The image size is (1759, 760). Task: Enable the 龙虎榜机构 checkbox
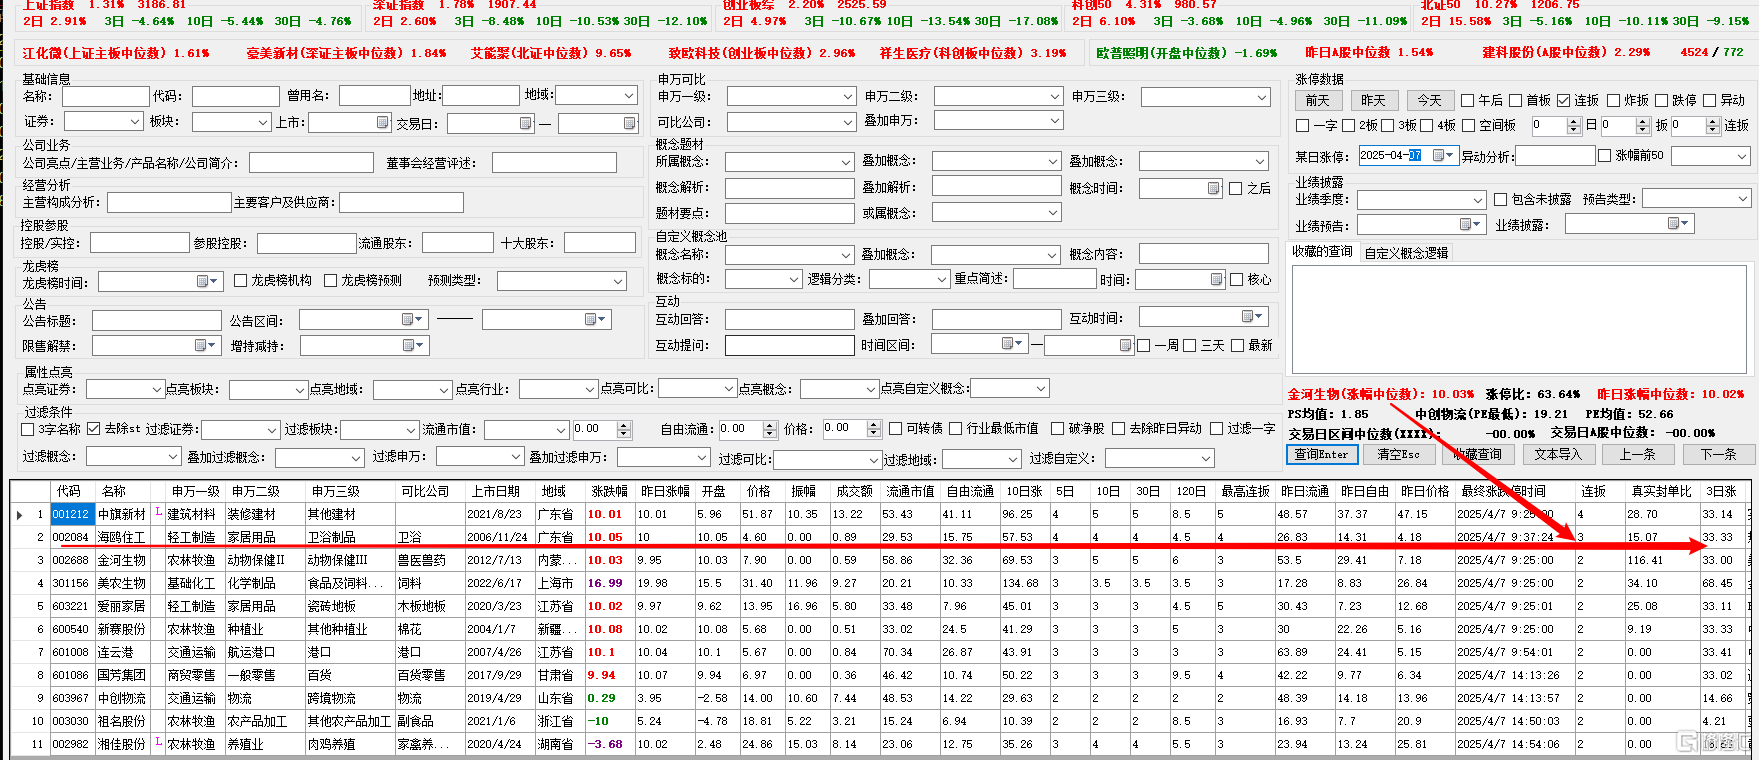pos(240,281)
